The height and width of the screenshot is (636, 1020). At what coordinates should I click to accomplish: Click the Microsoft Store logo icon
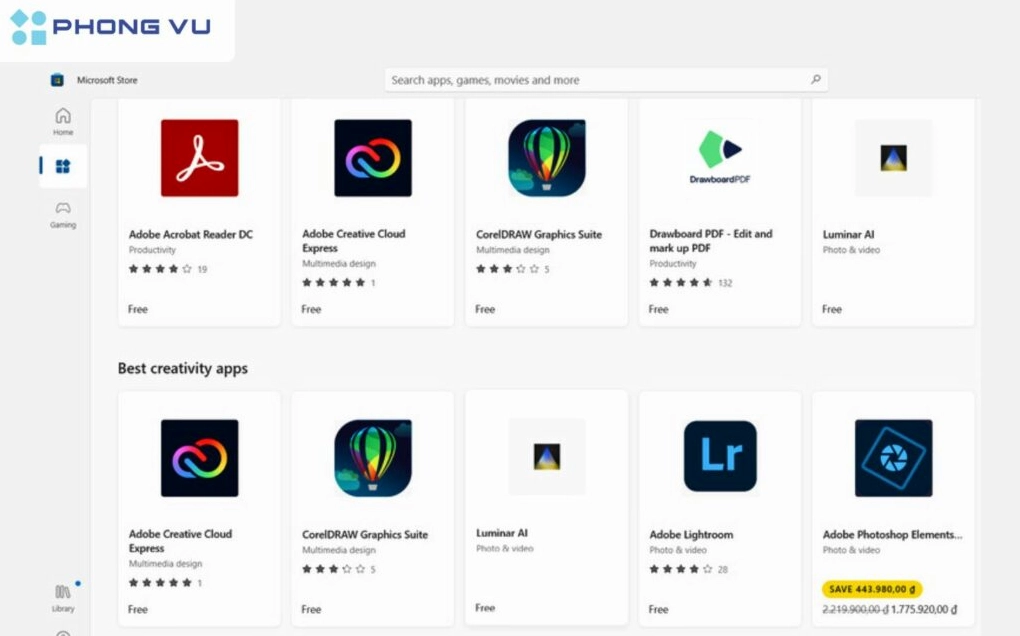[57, 80]
